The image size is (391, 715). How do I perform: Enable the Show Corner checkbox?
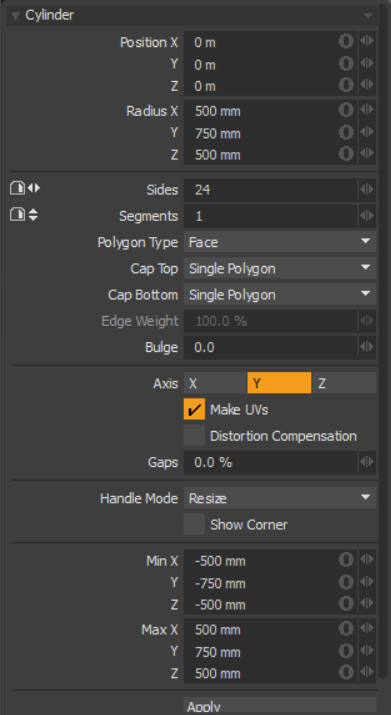coord(194,524)
